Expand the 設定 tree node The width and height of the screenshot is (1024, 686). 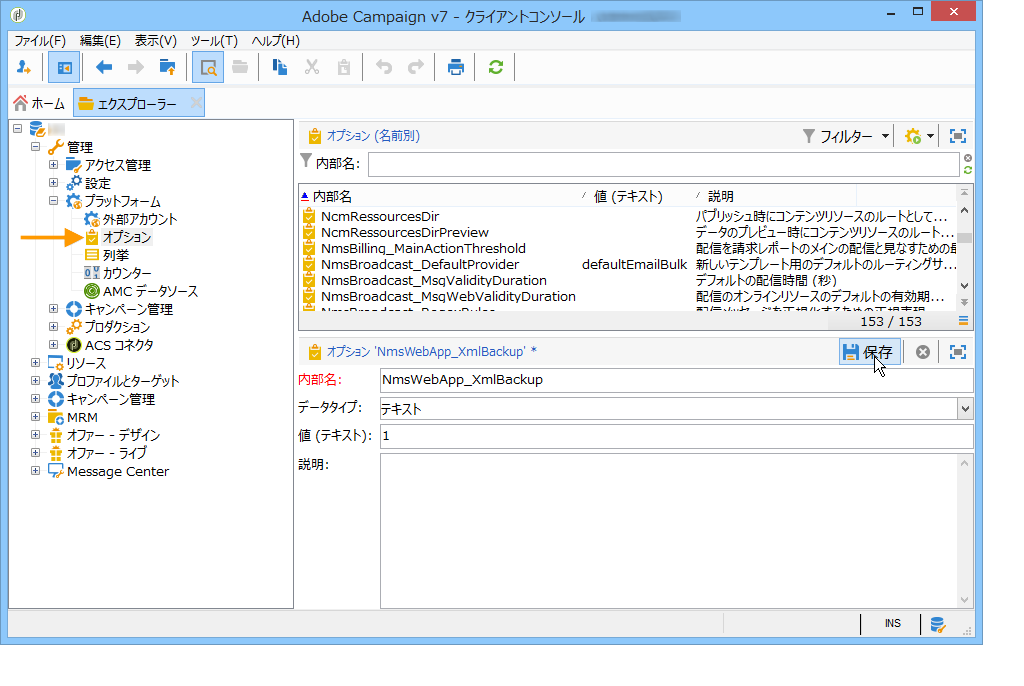pyautogui.click(x=54, y=183)
